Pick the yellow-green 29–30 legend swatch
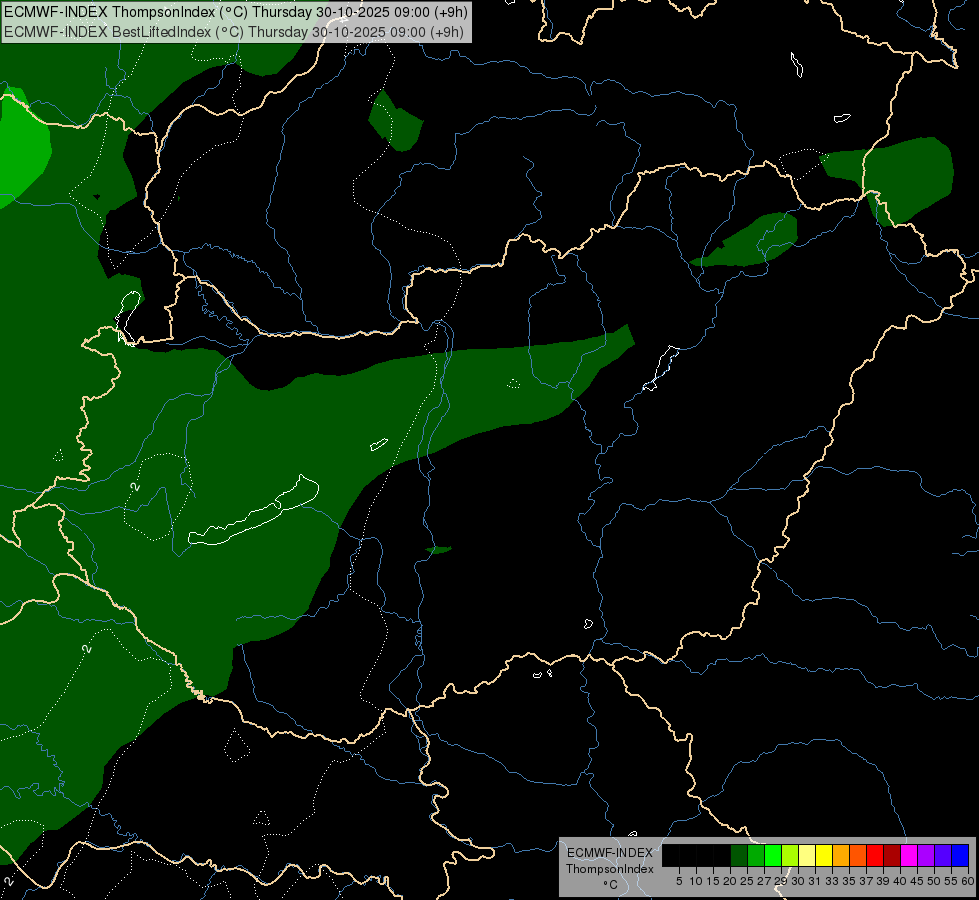979x900 pixels. 790,855
